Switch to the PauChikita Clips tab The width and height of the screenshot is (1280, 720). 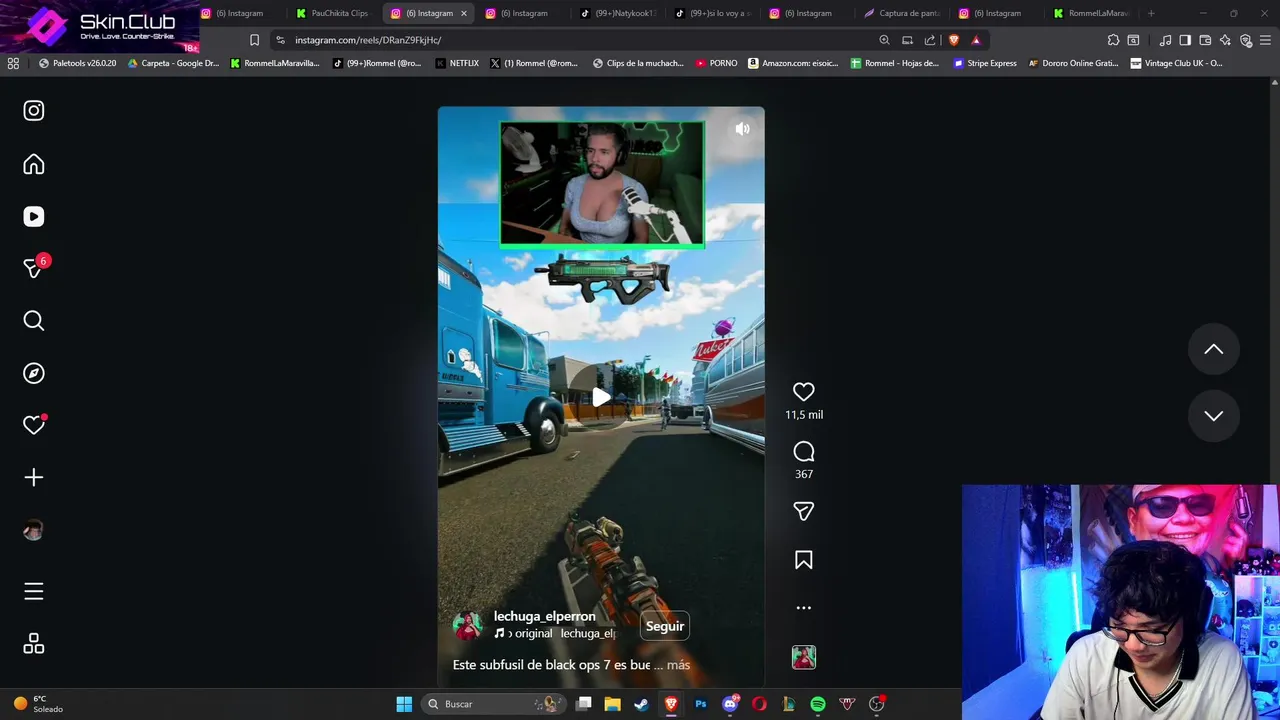[x=332, y=13]
